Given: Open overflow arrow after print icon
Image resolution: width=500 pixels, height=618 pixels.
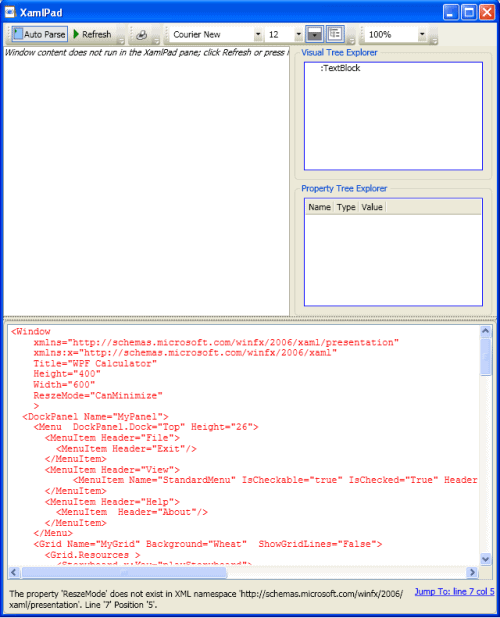Looking at the screenshot, I should click(156, 41).
